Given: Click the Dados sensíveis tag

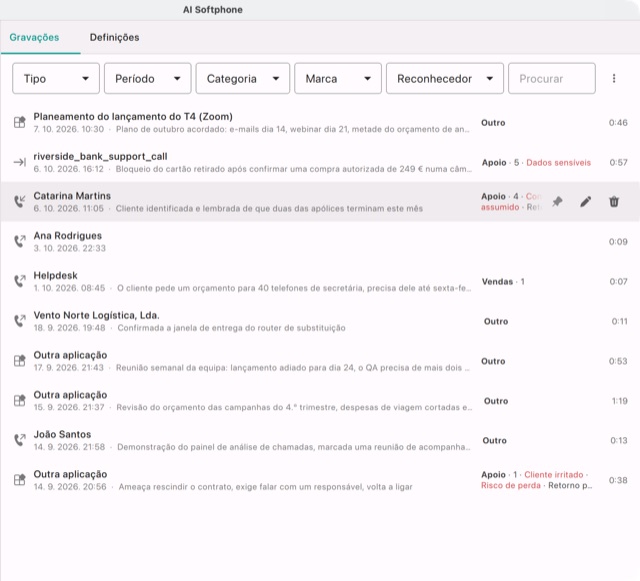Looking at the screenshot, I should (x=558, y=163).
